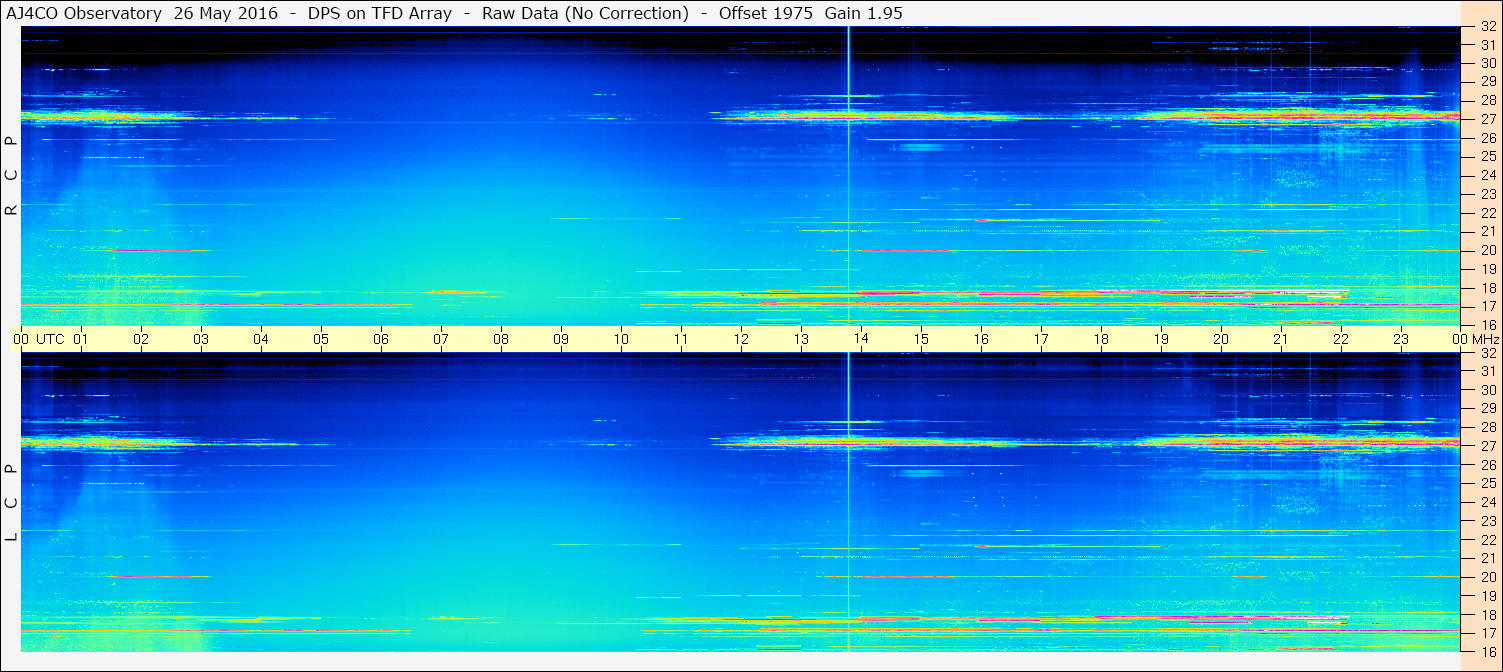
Task: Select the 23 hour marker on the time axis
Action: (1401, 339)
